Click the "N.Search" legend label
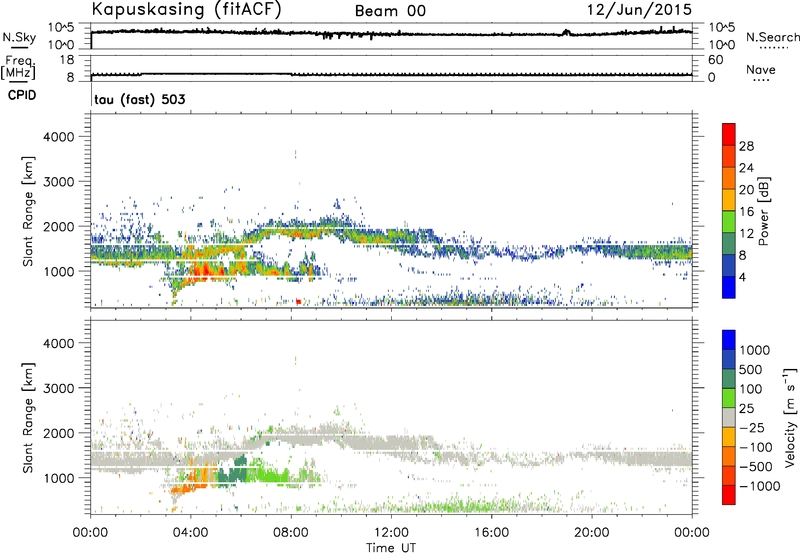Viewport: 800px width, 554px height. 772,37
